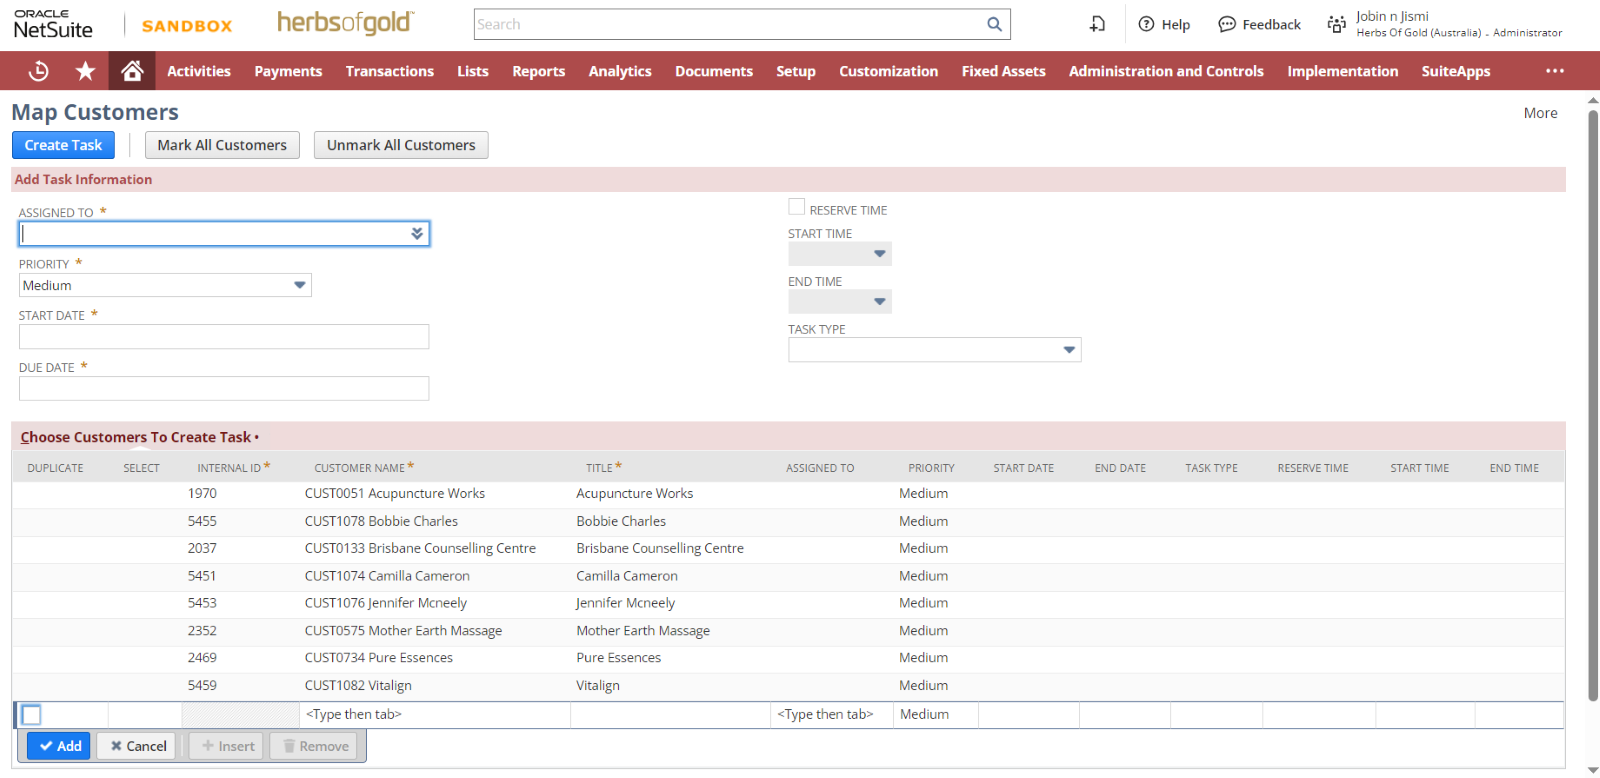Click the Create Task button
1600x778 pixels.
click(x=63, y=145)
